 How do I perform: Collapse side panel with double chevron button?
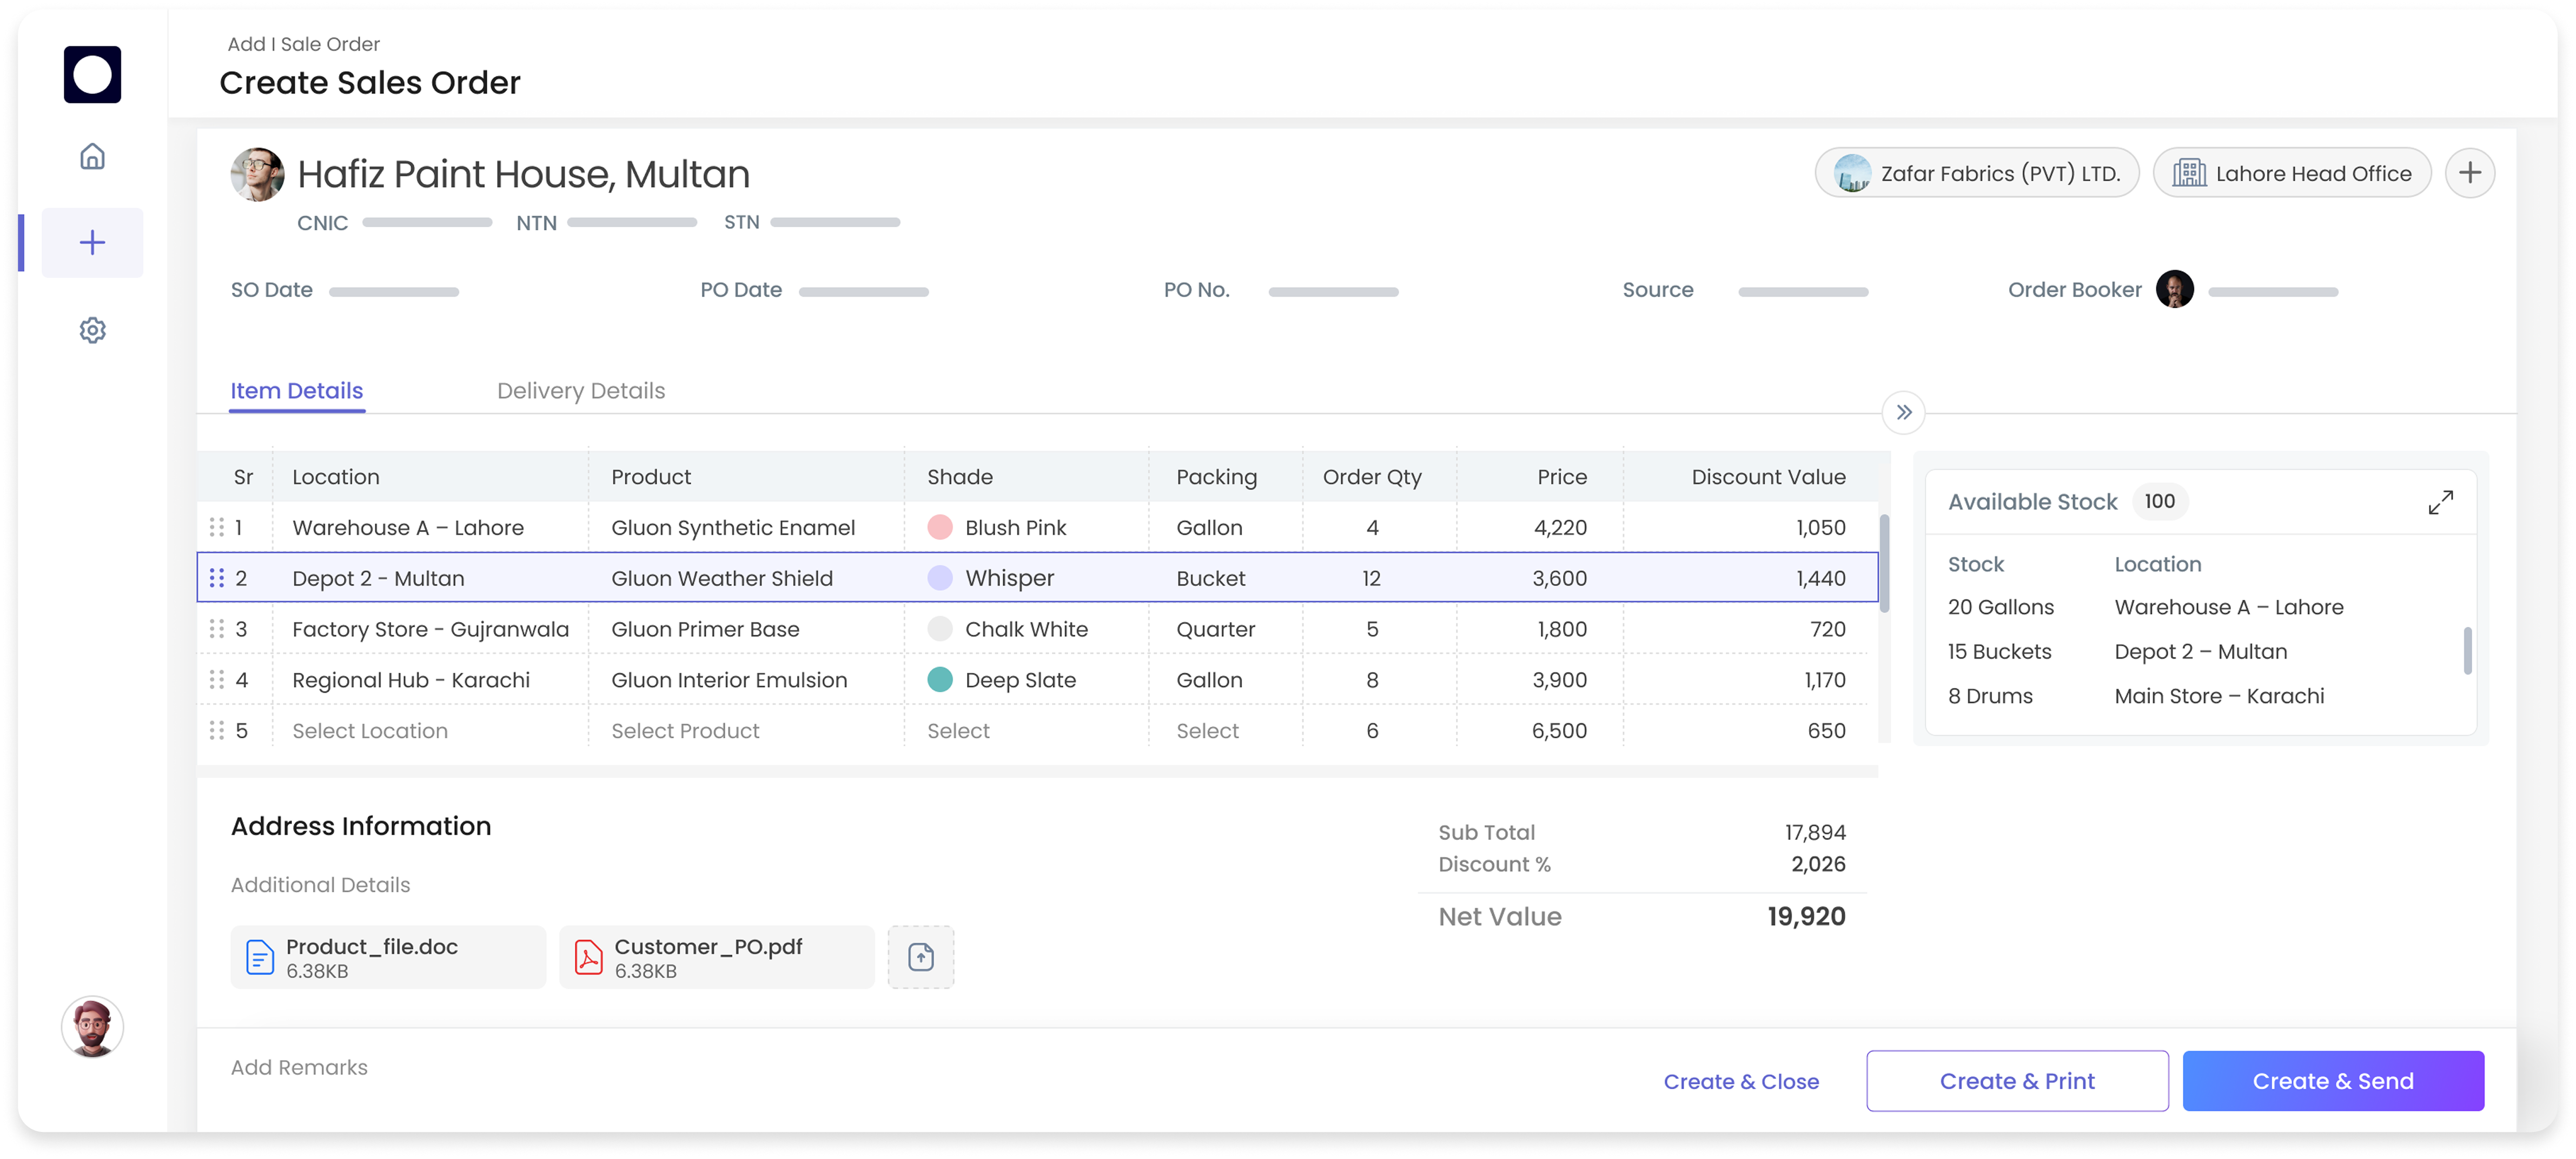click(1903, 412)
